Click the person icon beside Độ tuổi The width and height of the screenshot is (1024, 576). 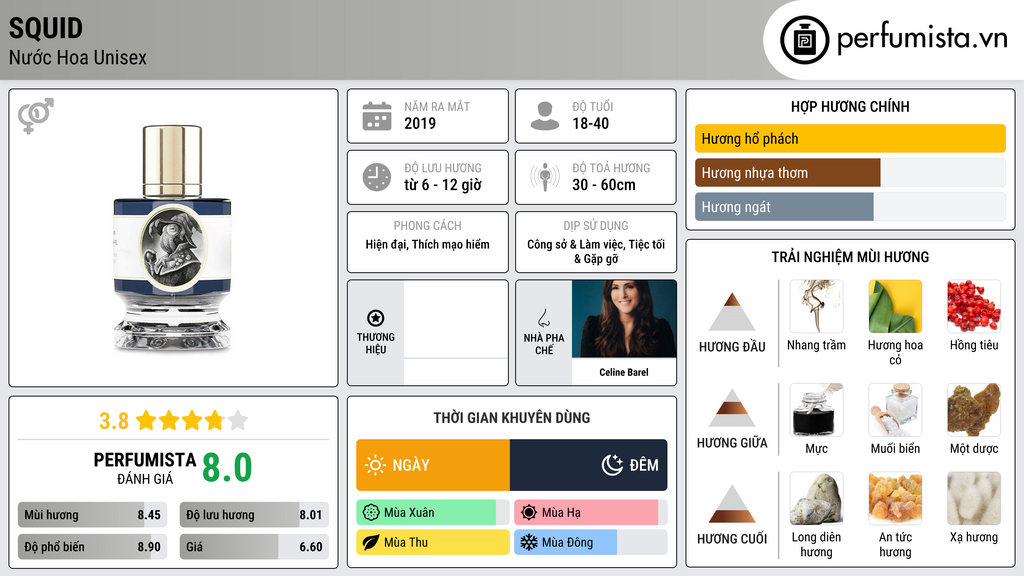[545, 116]
